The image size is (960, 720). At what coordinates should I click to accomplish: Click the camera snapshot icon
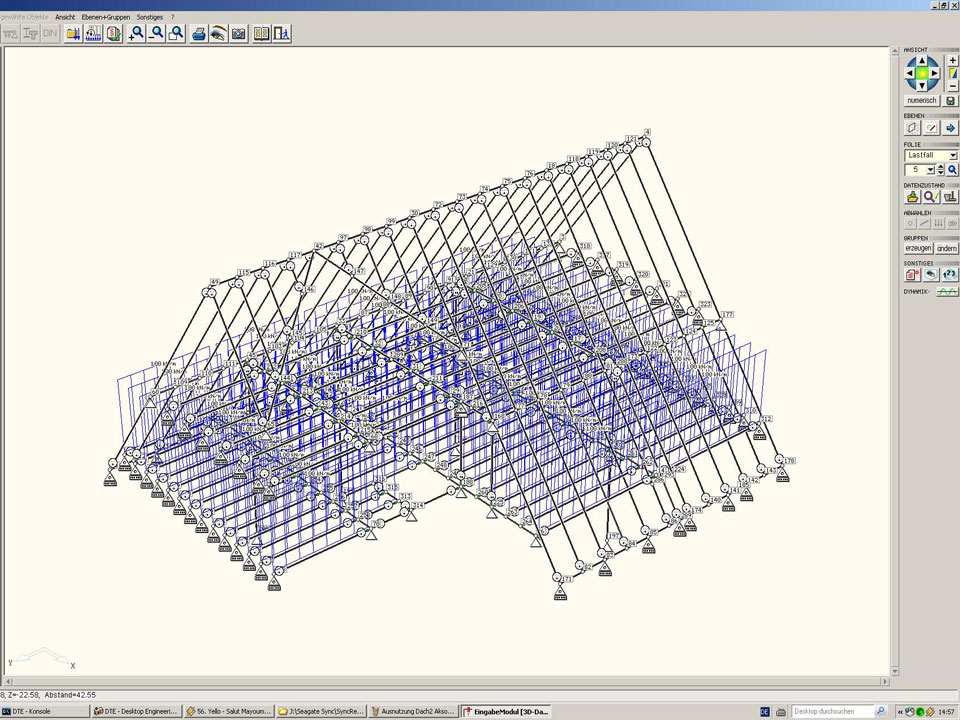coord(239,33)
